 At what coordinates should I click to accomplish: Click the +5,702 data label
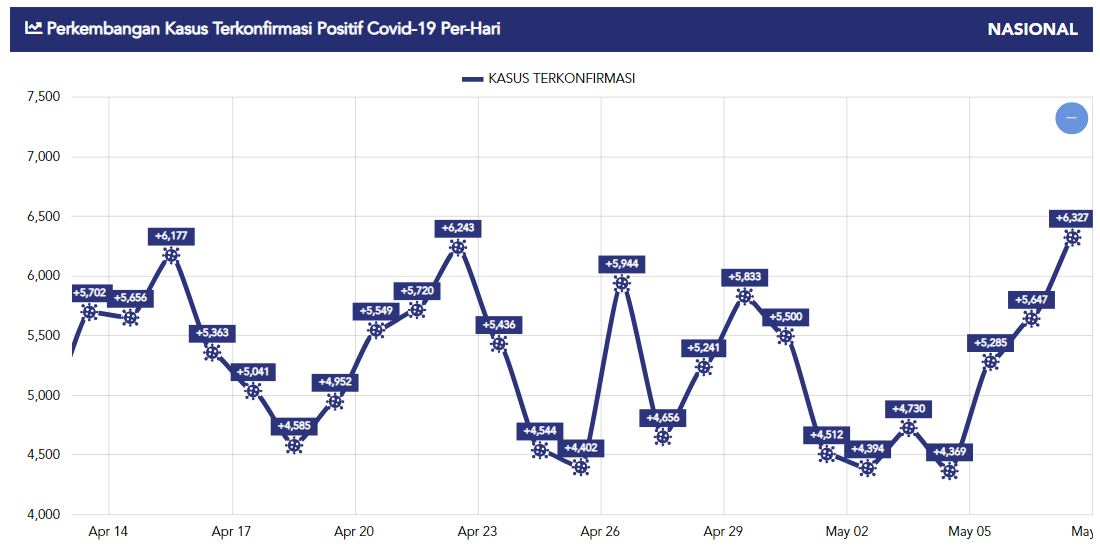pyautogui.click(x=89, y=293)
